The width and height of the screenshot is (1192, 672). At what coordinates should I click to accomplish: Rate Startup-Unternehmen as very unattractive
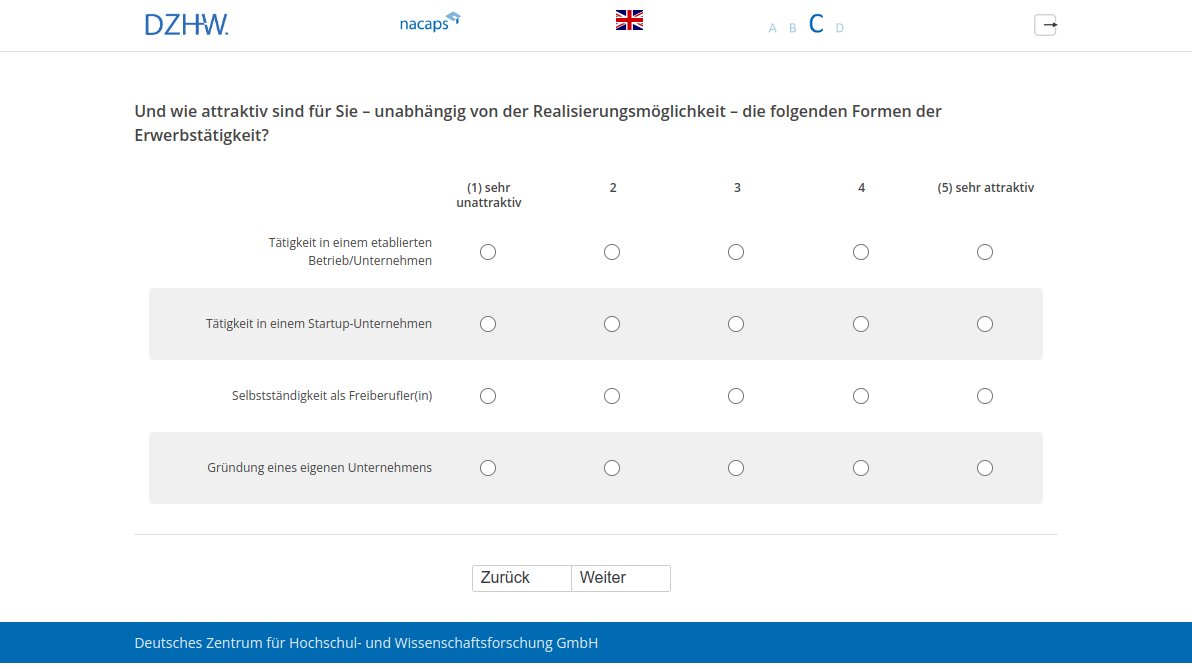pyautogui.click(x=488, y=324)
